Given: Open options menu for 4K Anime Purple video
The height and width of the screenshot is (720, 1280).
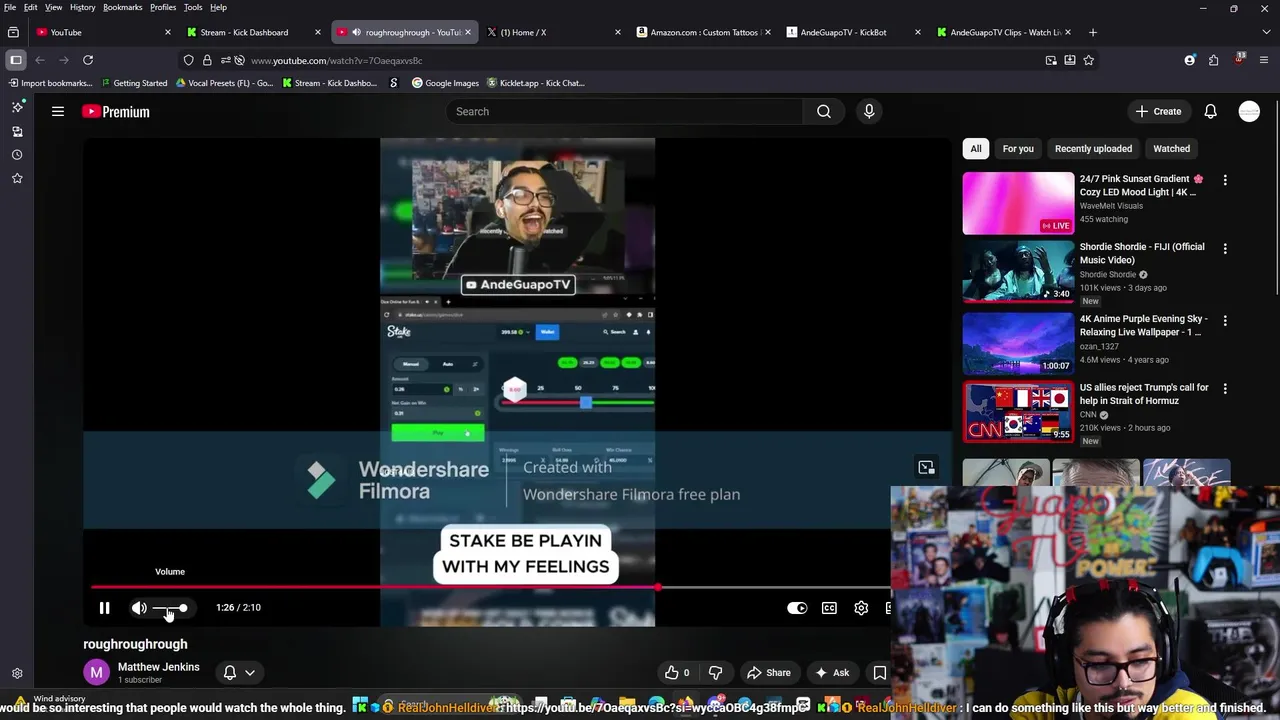Looking at the screenshot, I should [1225, 320].
